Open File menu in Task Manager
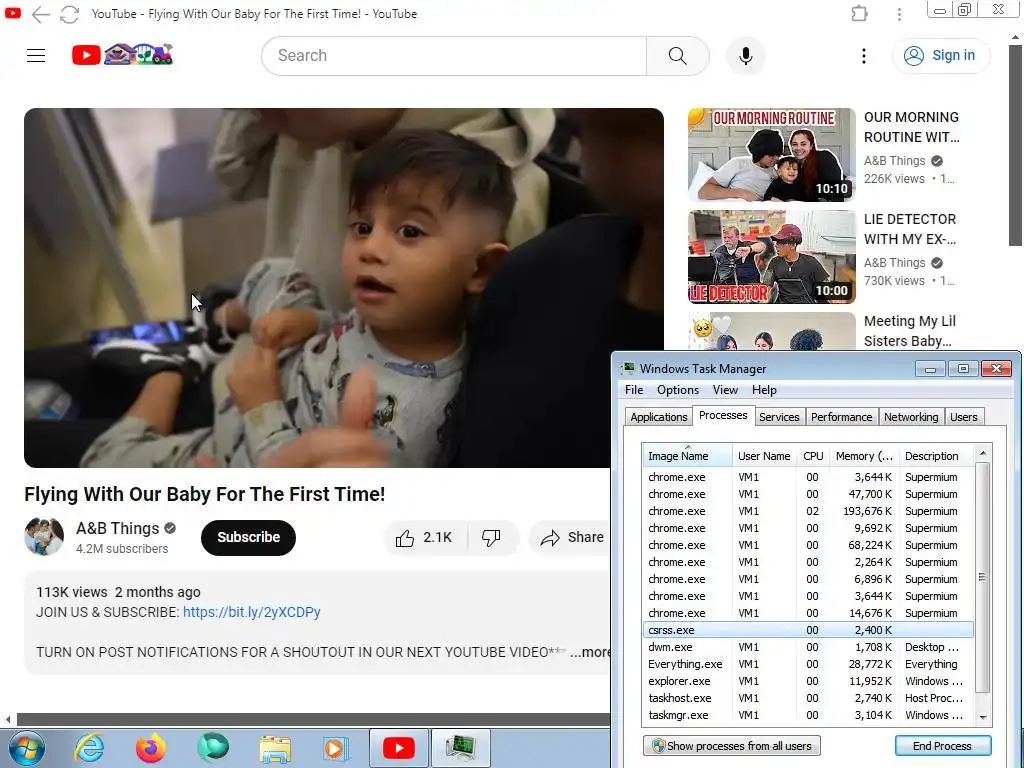Image resolution: width=1024 pixels, height=768 pixels. 634,390
